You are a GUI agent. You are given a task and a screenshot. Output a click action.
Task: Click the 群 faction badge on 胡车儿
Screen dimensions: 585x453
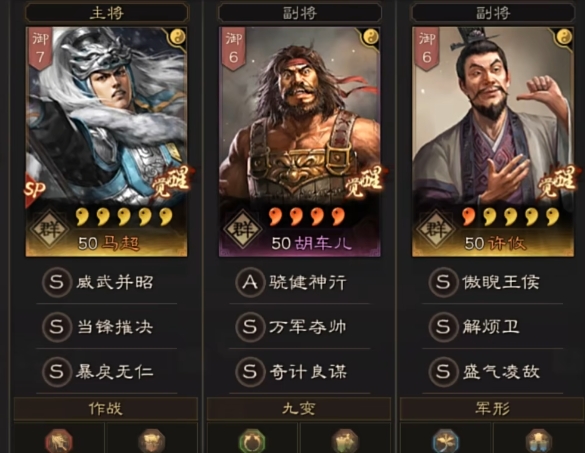243,228
